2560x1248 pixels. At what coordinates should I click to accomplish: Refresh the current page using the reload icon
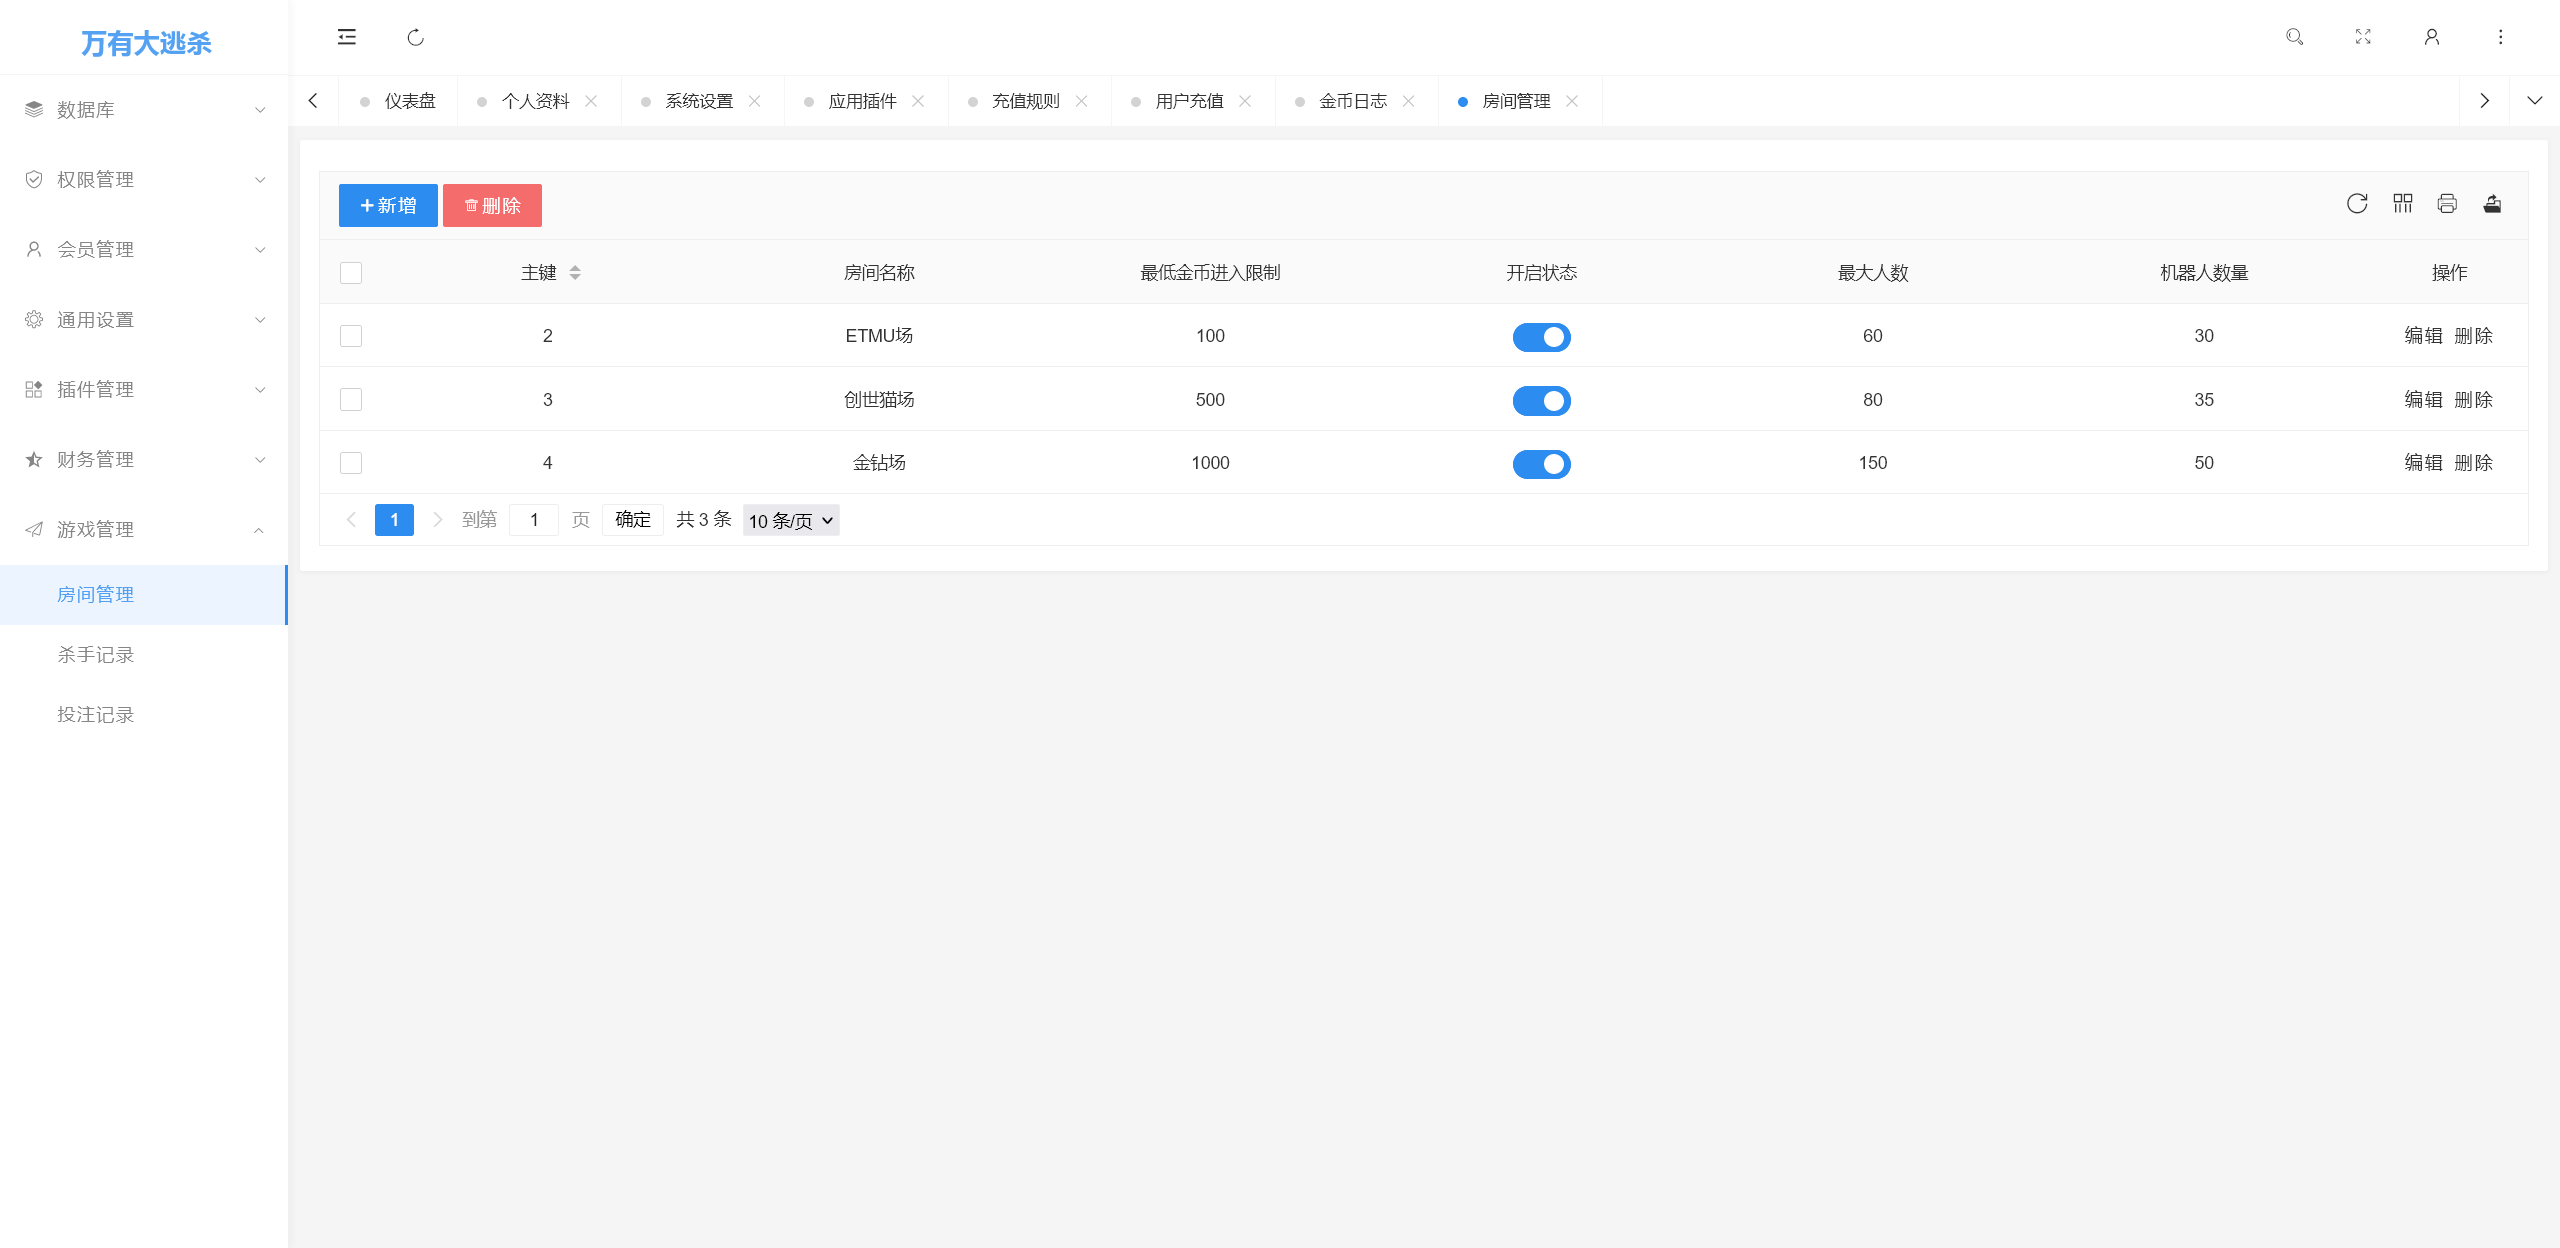(x=416, y=37)
